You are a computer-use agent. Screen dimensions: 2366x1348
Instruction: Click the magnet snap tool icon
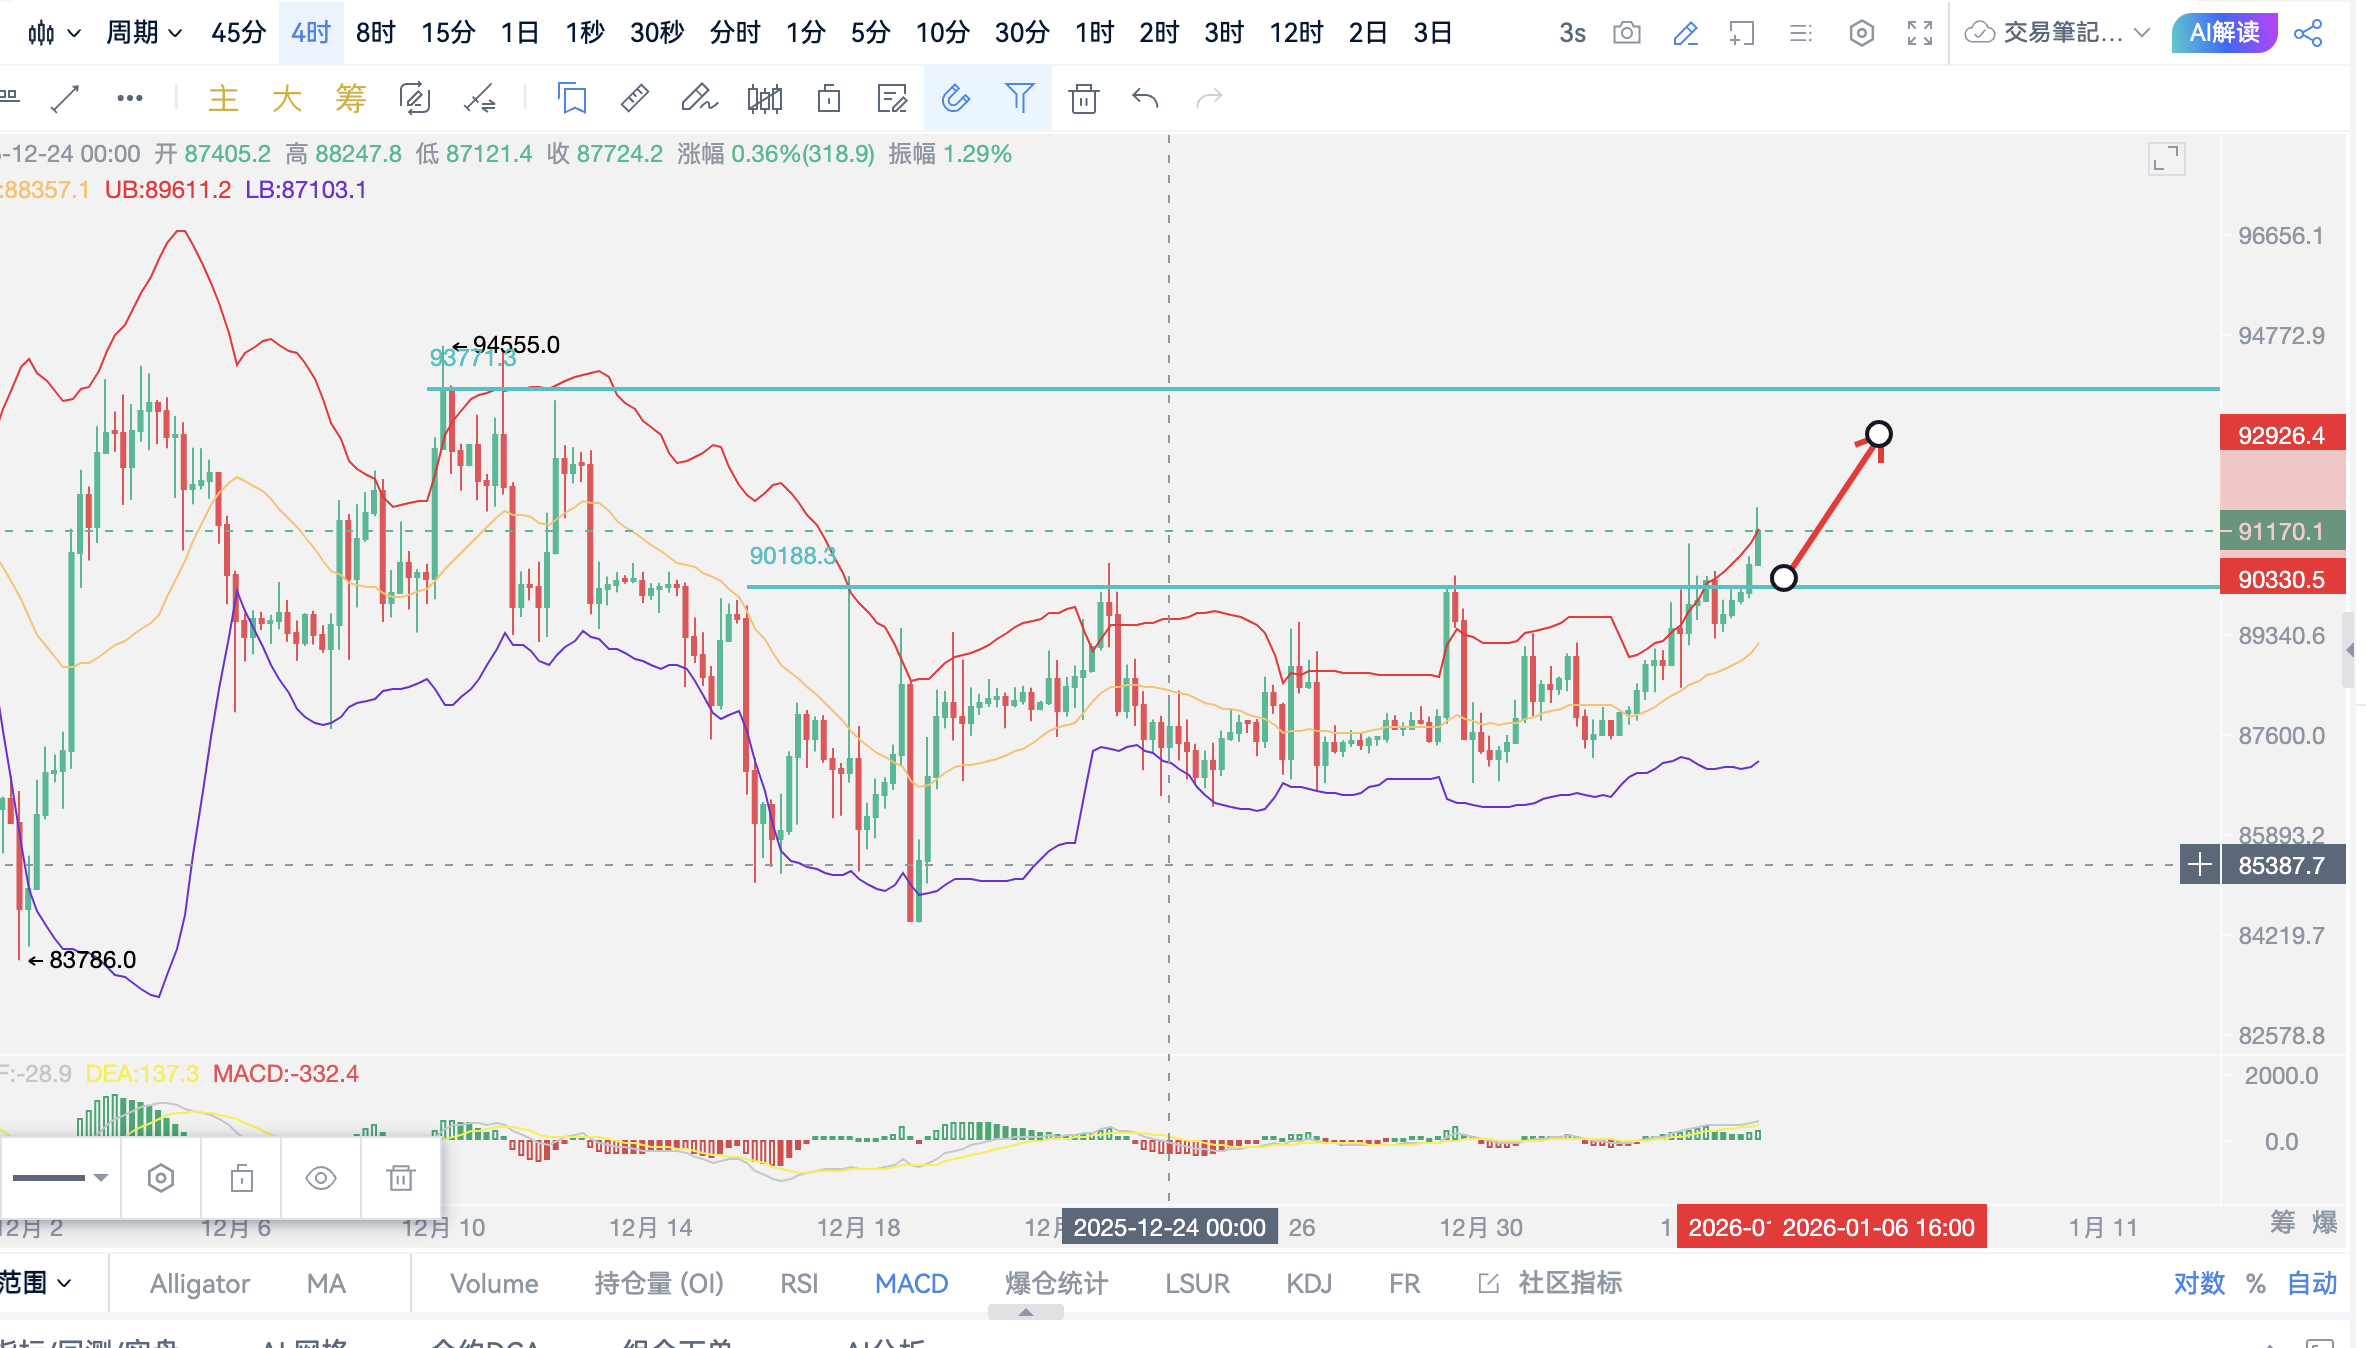(955, 98)
